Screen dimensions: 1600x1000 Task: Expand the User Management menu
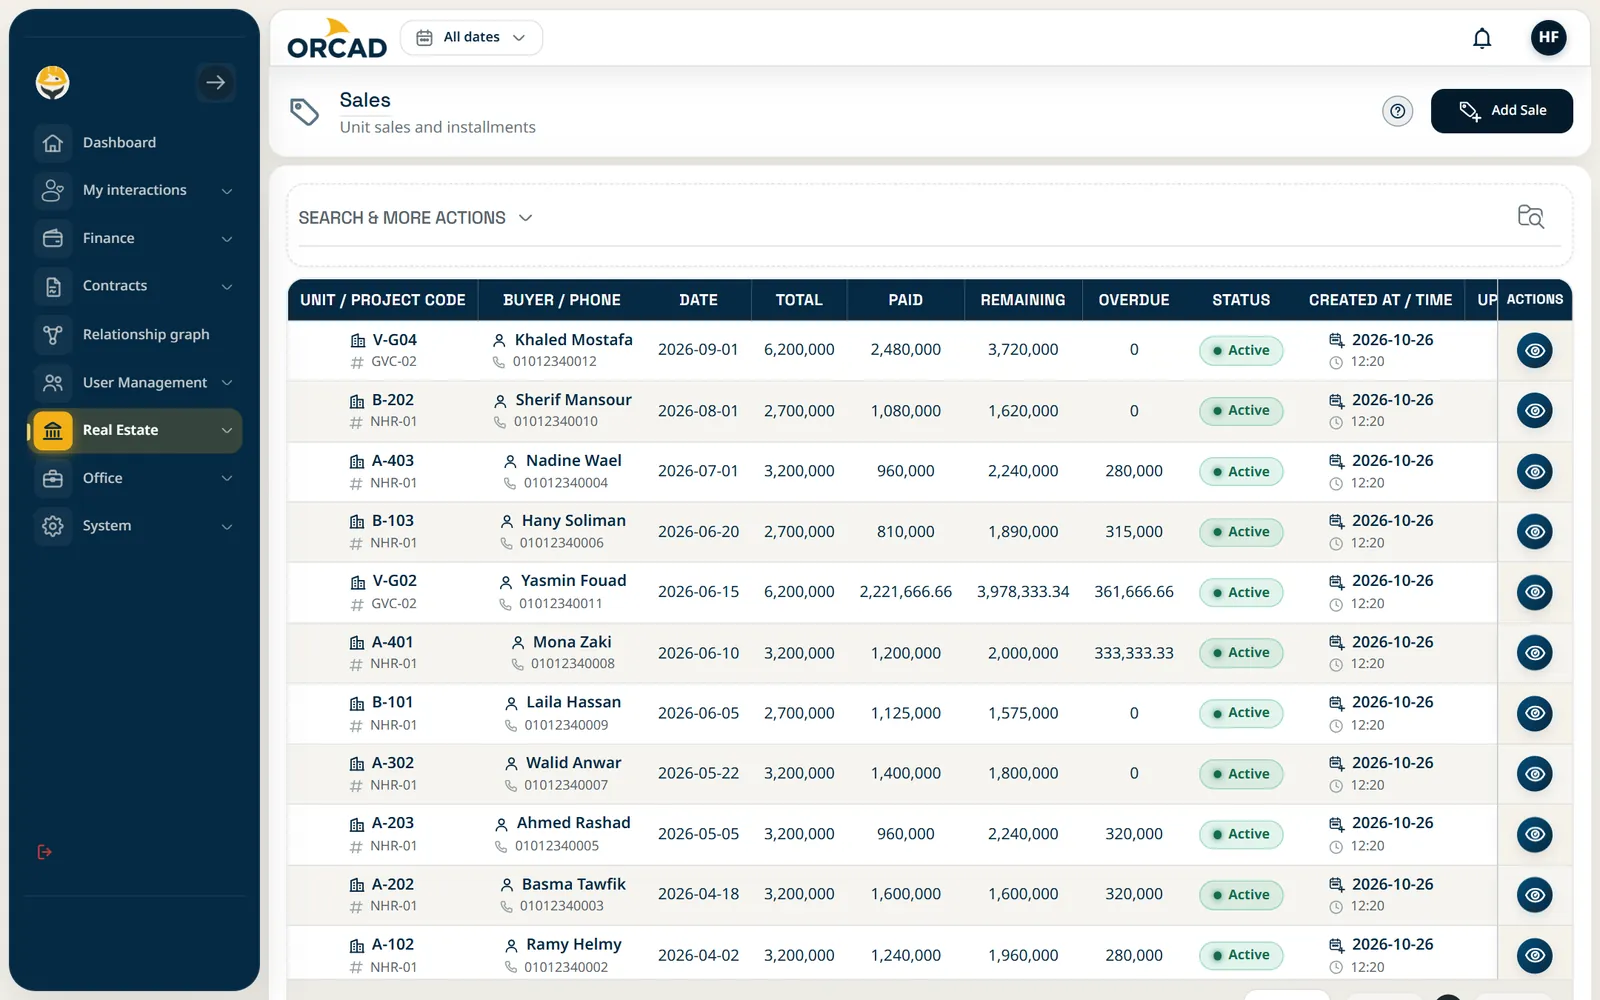tap(138, 382)
